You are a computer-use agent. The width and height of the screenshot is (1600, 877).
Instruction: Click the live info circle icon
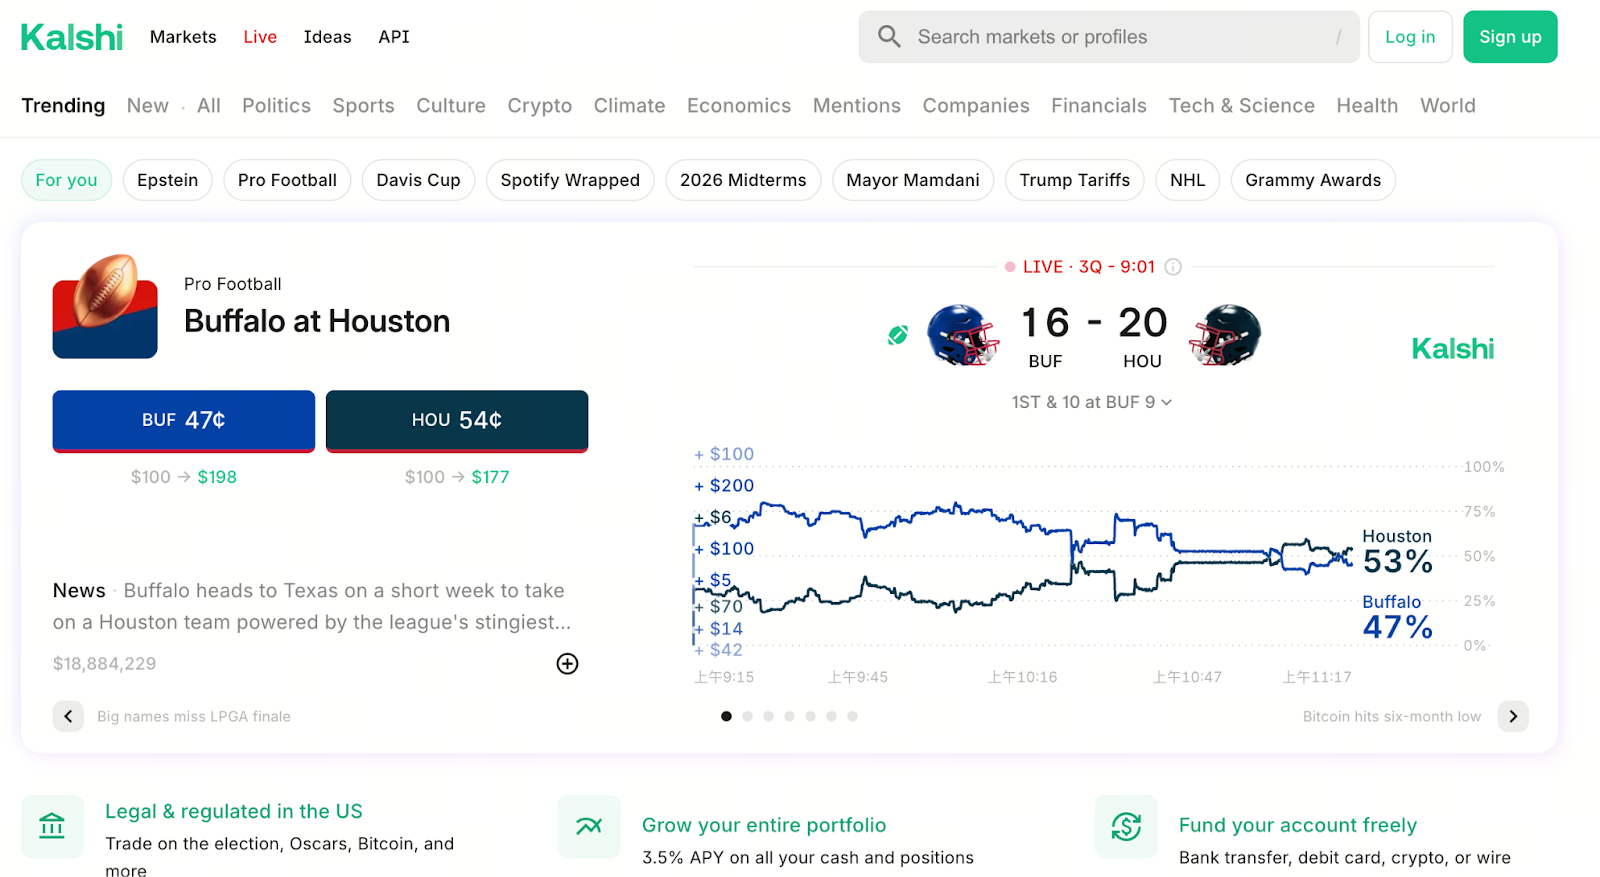(x=1173, y=267)
